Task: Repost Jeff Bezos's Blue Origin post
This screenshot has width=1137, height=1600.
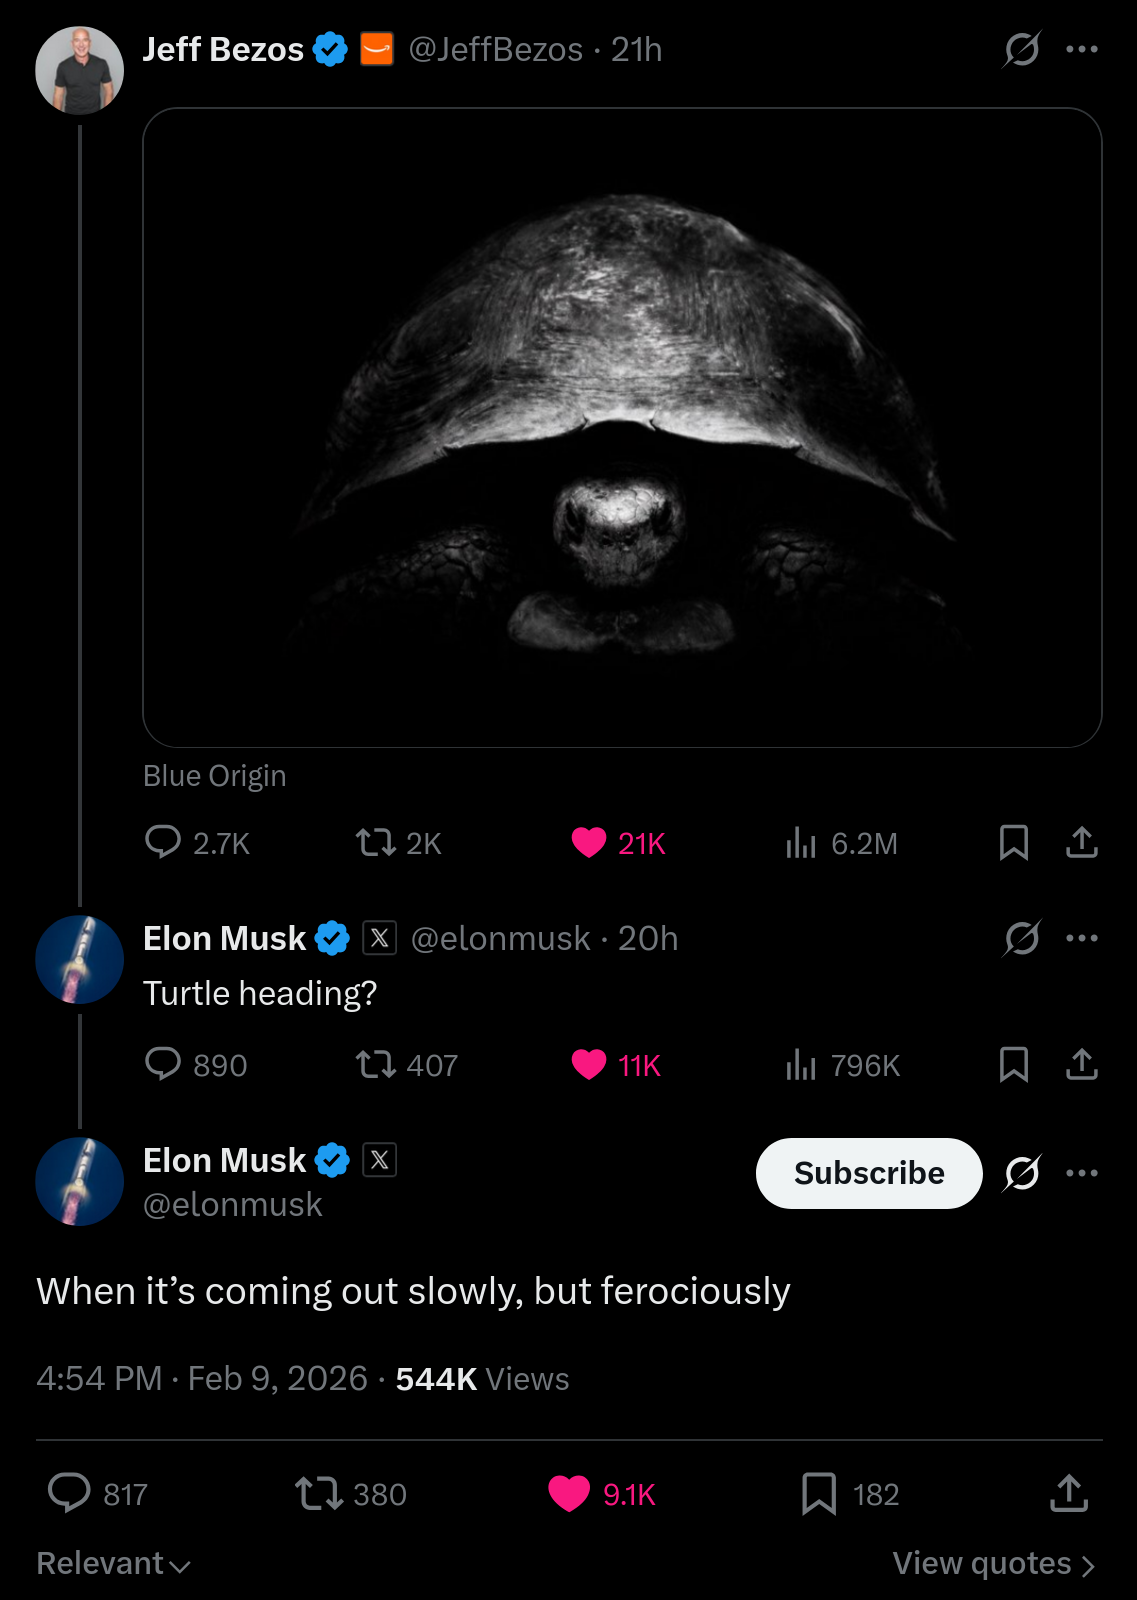Action: coord(376,842)
